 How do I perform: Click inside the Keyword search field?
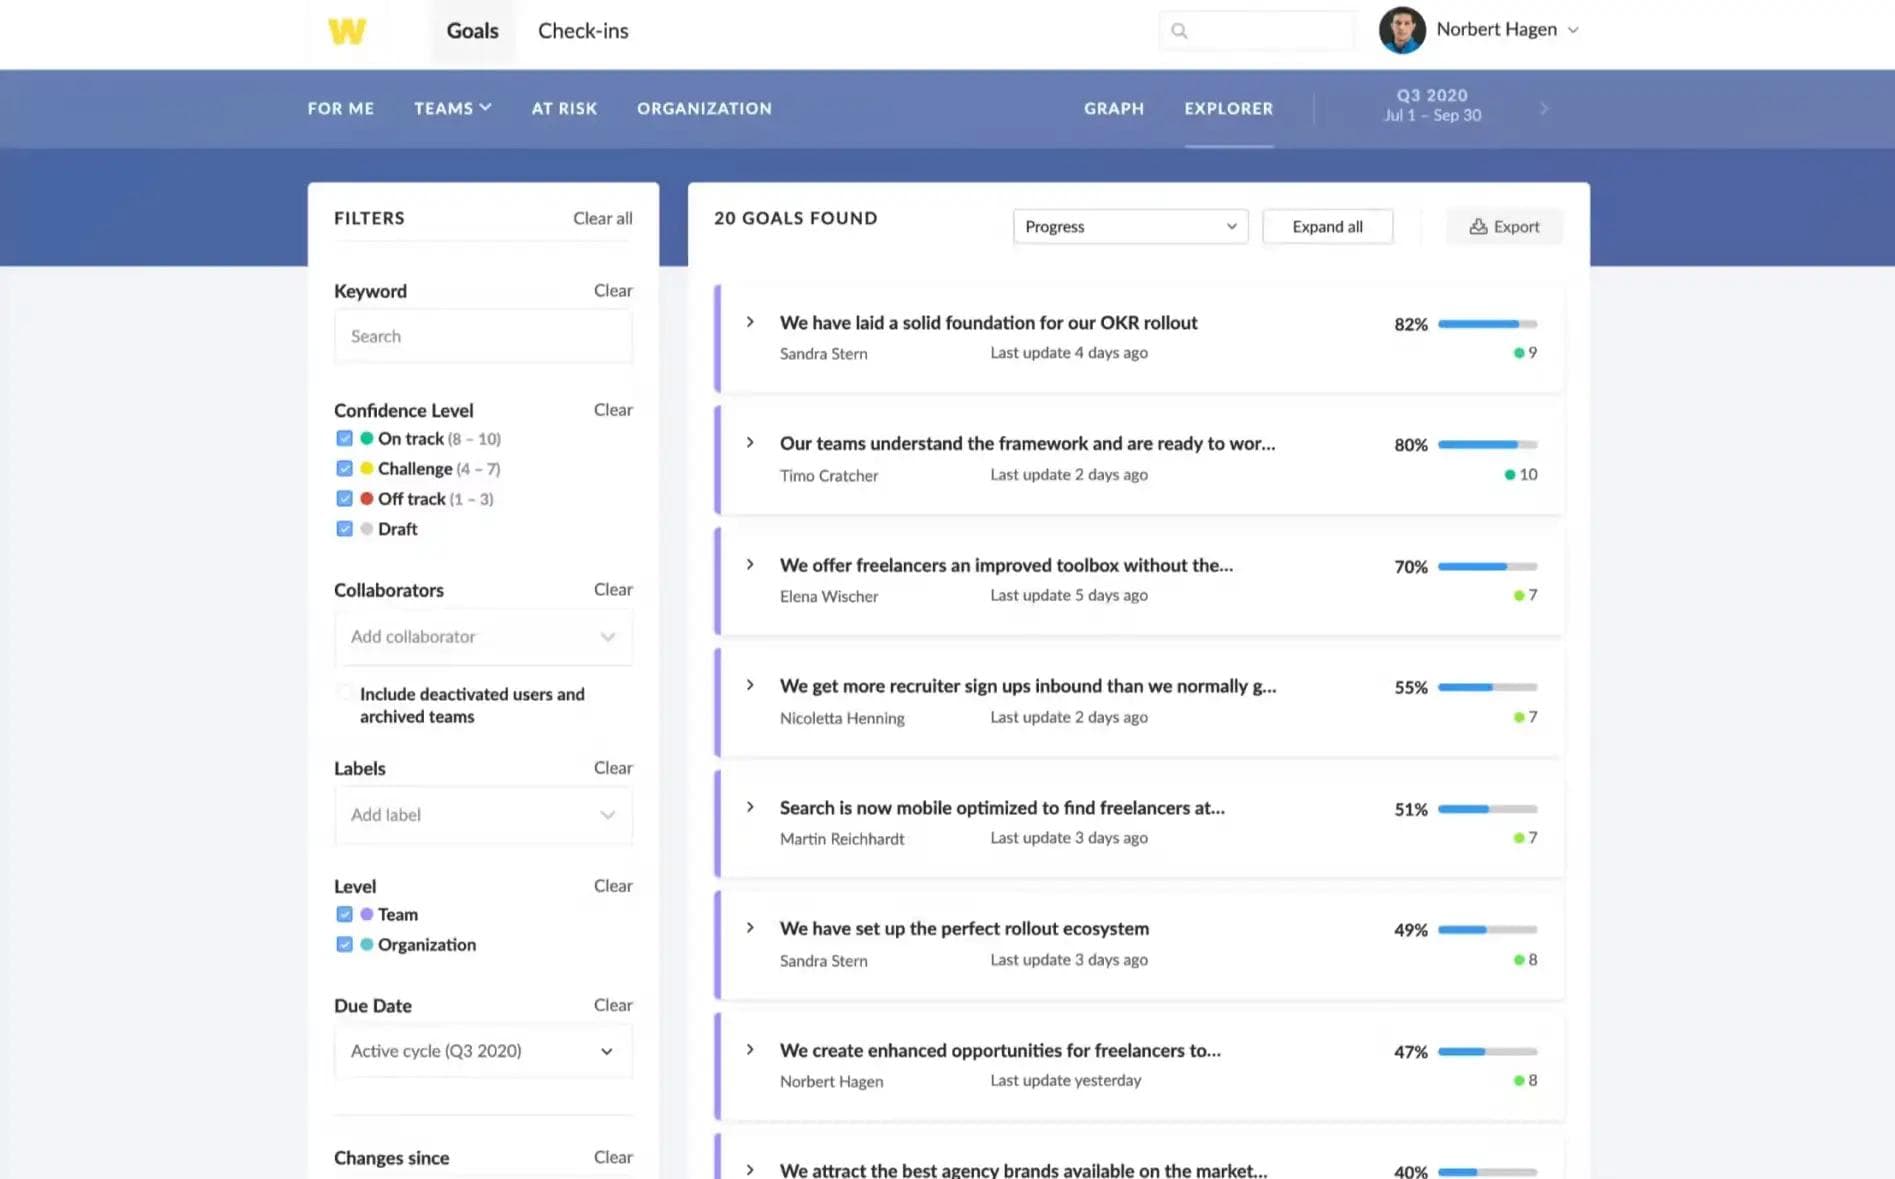pos(483,336)
